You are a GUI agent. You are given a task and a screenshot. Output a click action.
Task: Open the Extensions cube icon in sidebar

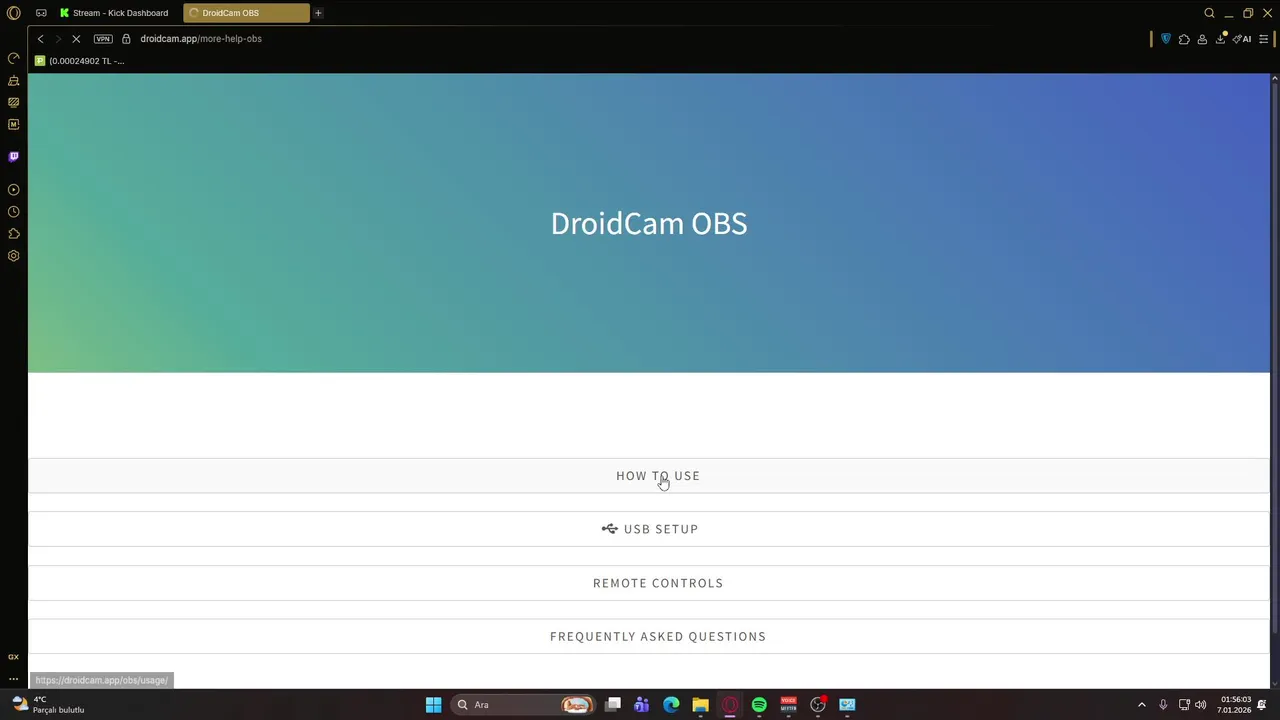[x=14, y=234]
